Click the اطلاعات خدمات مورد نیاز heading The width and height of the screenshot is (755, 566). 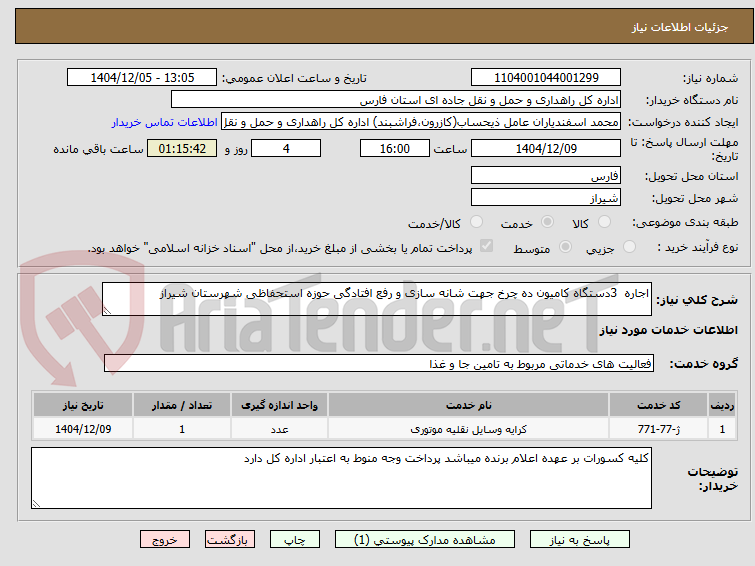668,330
